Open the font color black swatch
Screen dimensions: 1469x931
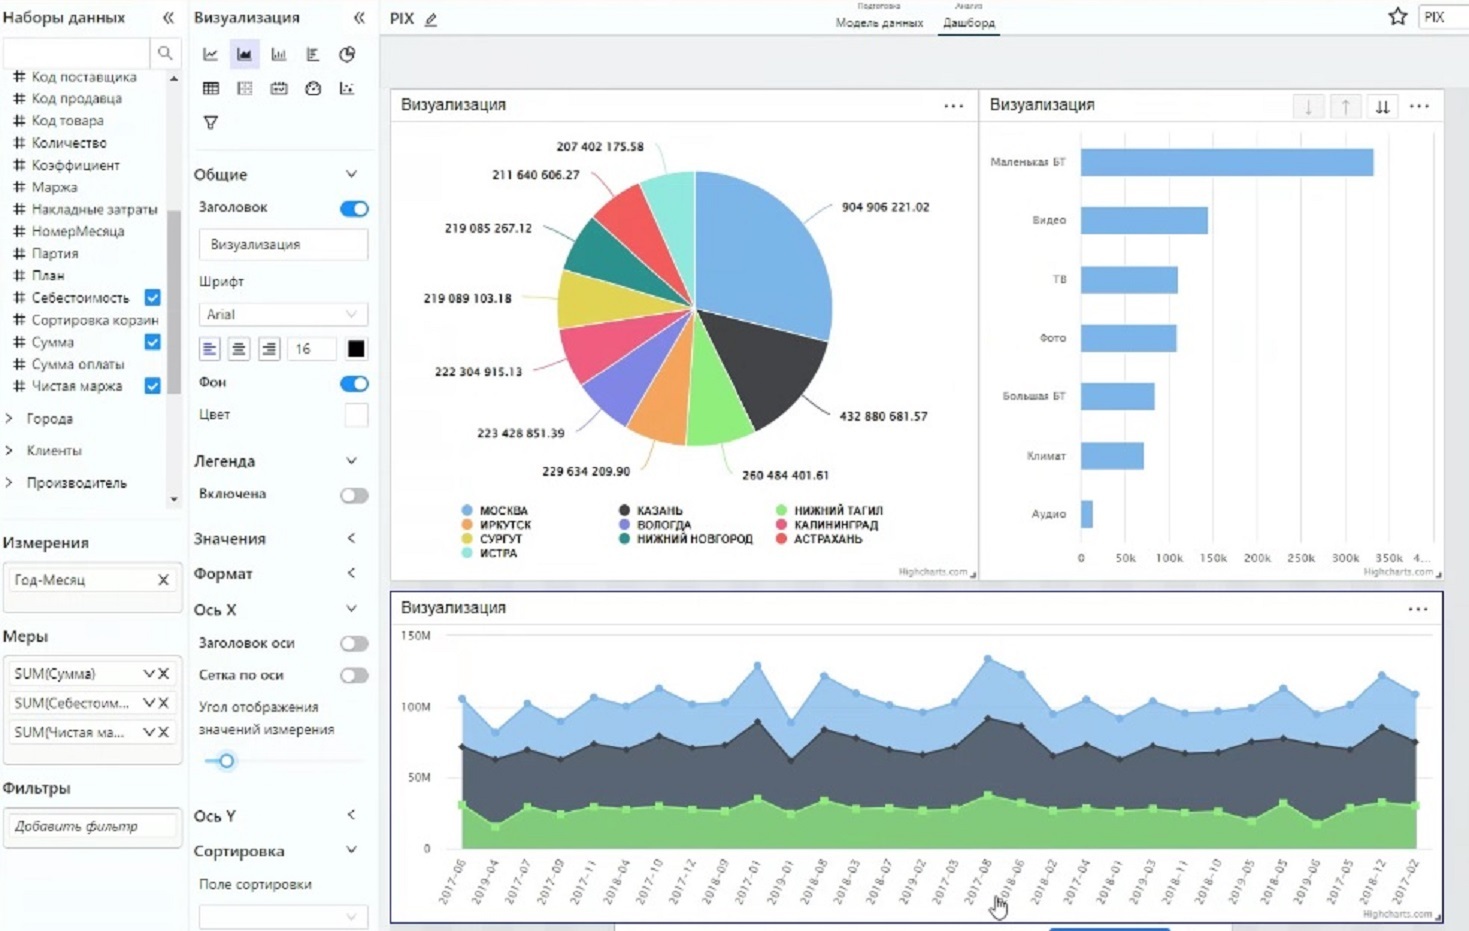pos(356,348)
